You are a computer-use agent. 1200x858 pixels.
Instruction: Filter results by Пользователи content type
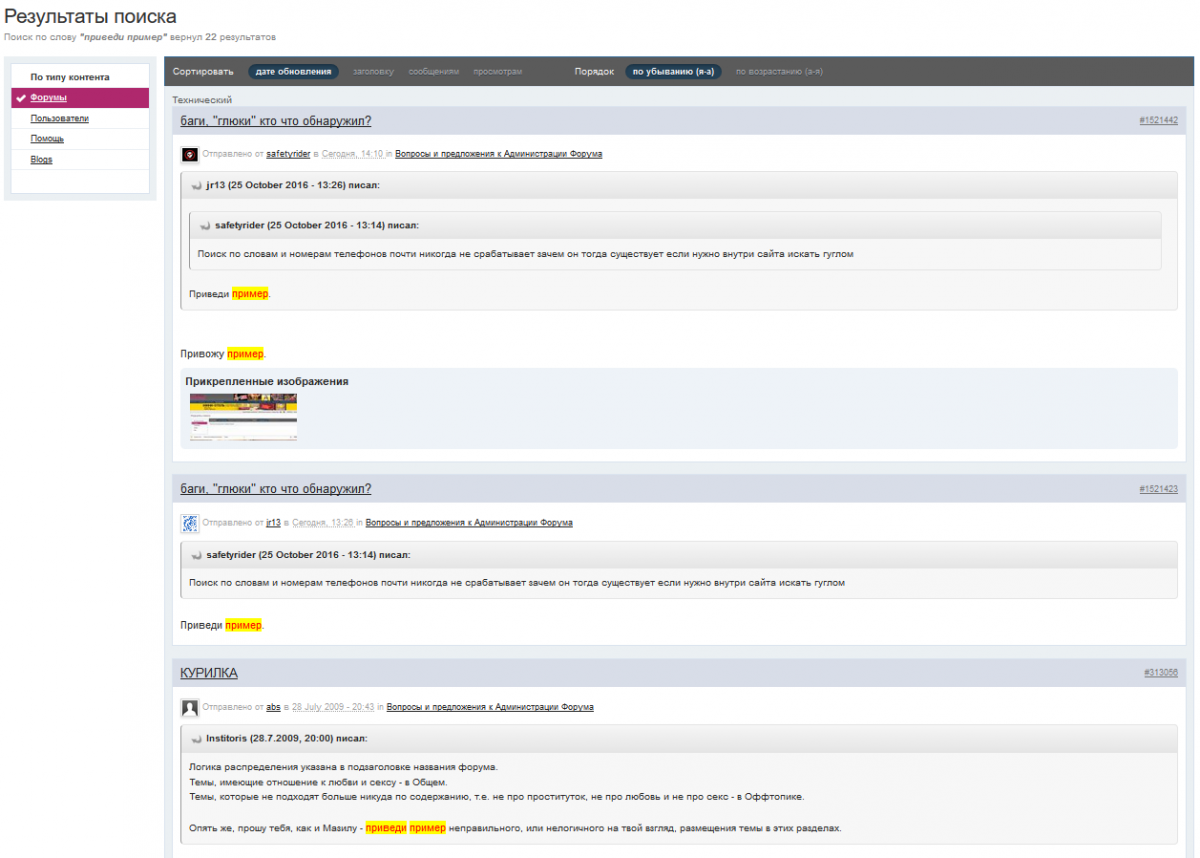(x=59, y=118)
